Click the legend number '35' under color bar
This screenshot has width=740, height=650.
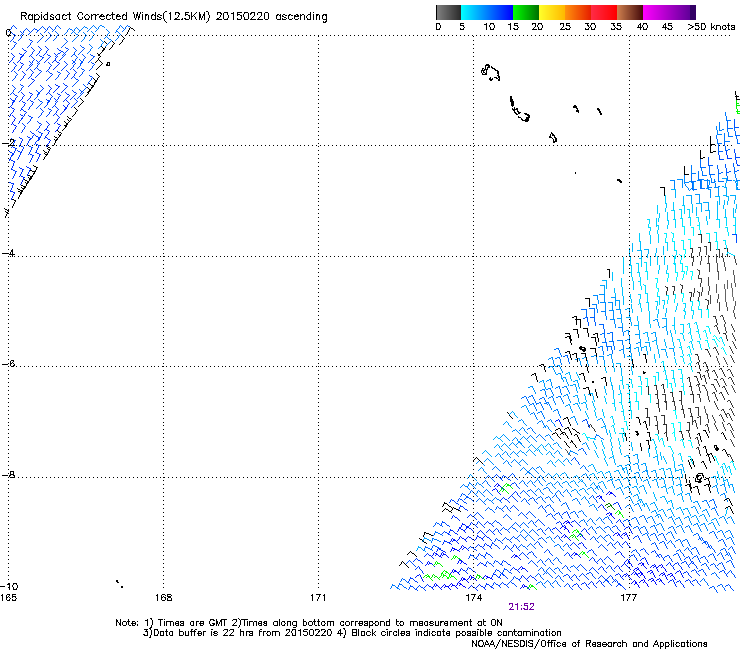click(x=616, y=27)
